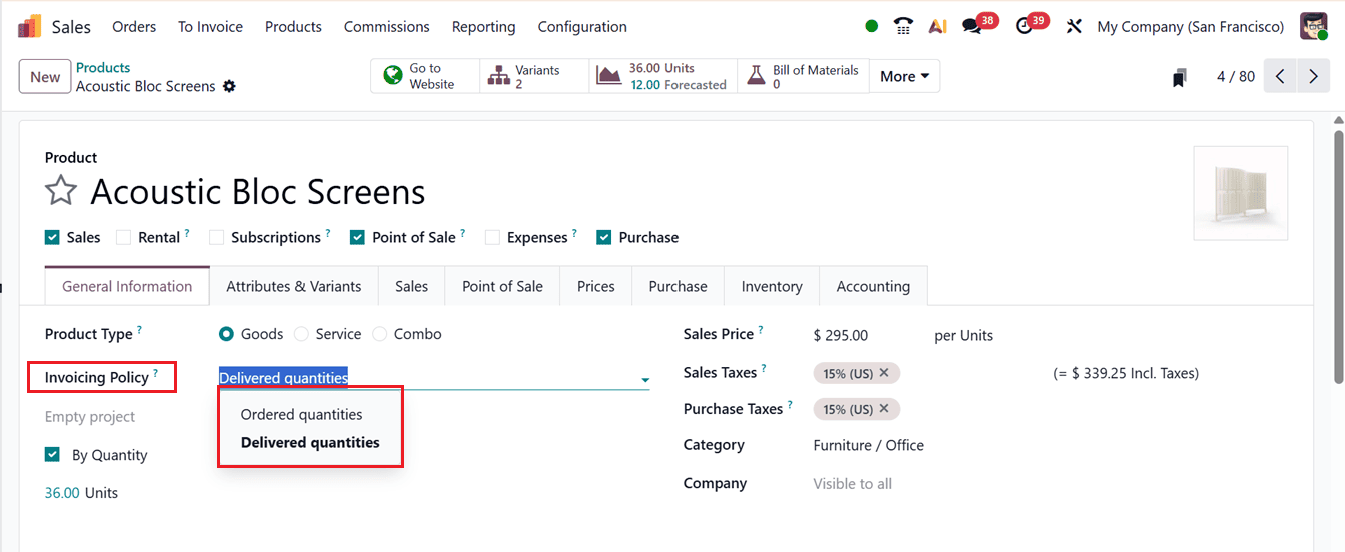Choose Delivered quantities option
Image resolution: width=1345 pixels, height=552 pixels.
tap(310, 442)
